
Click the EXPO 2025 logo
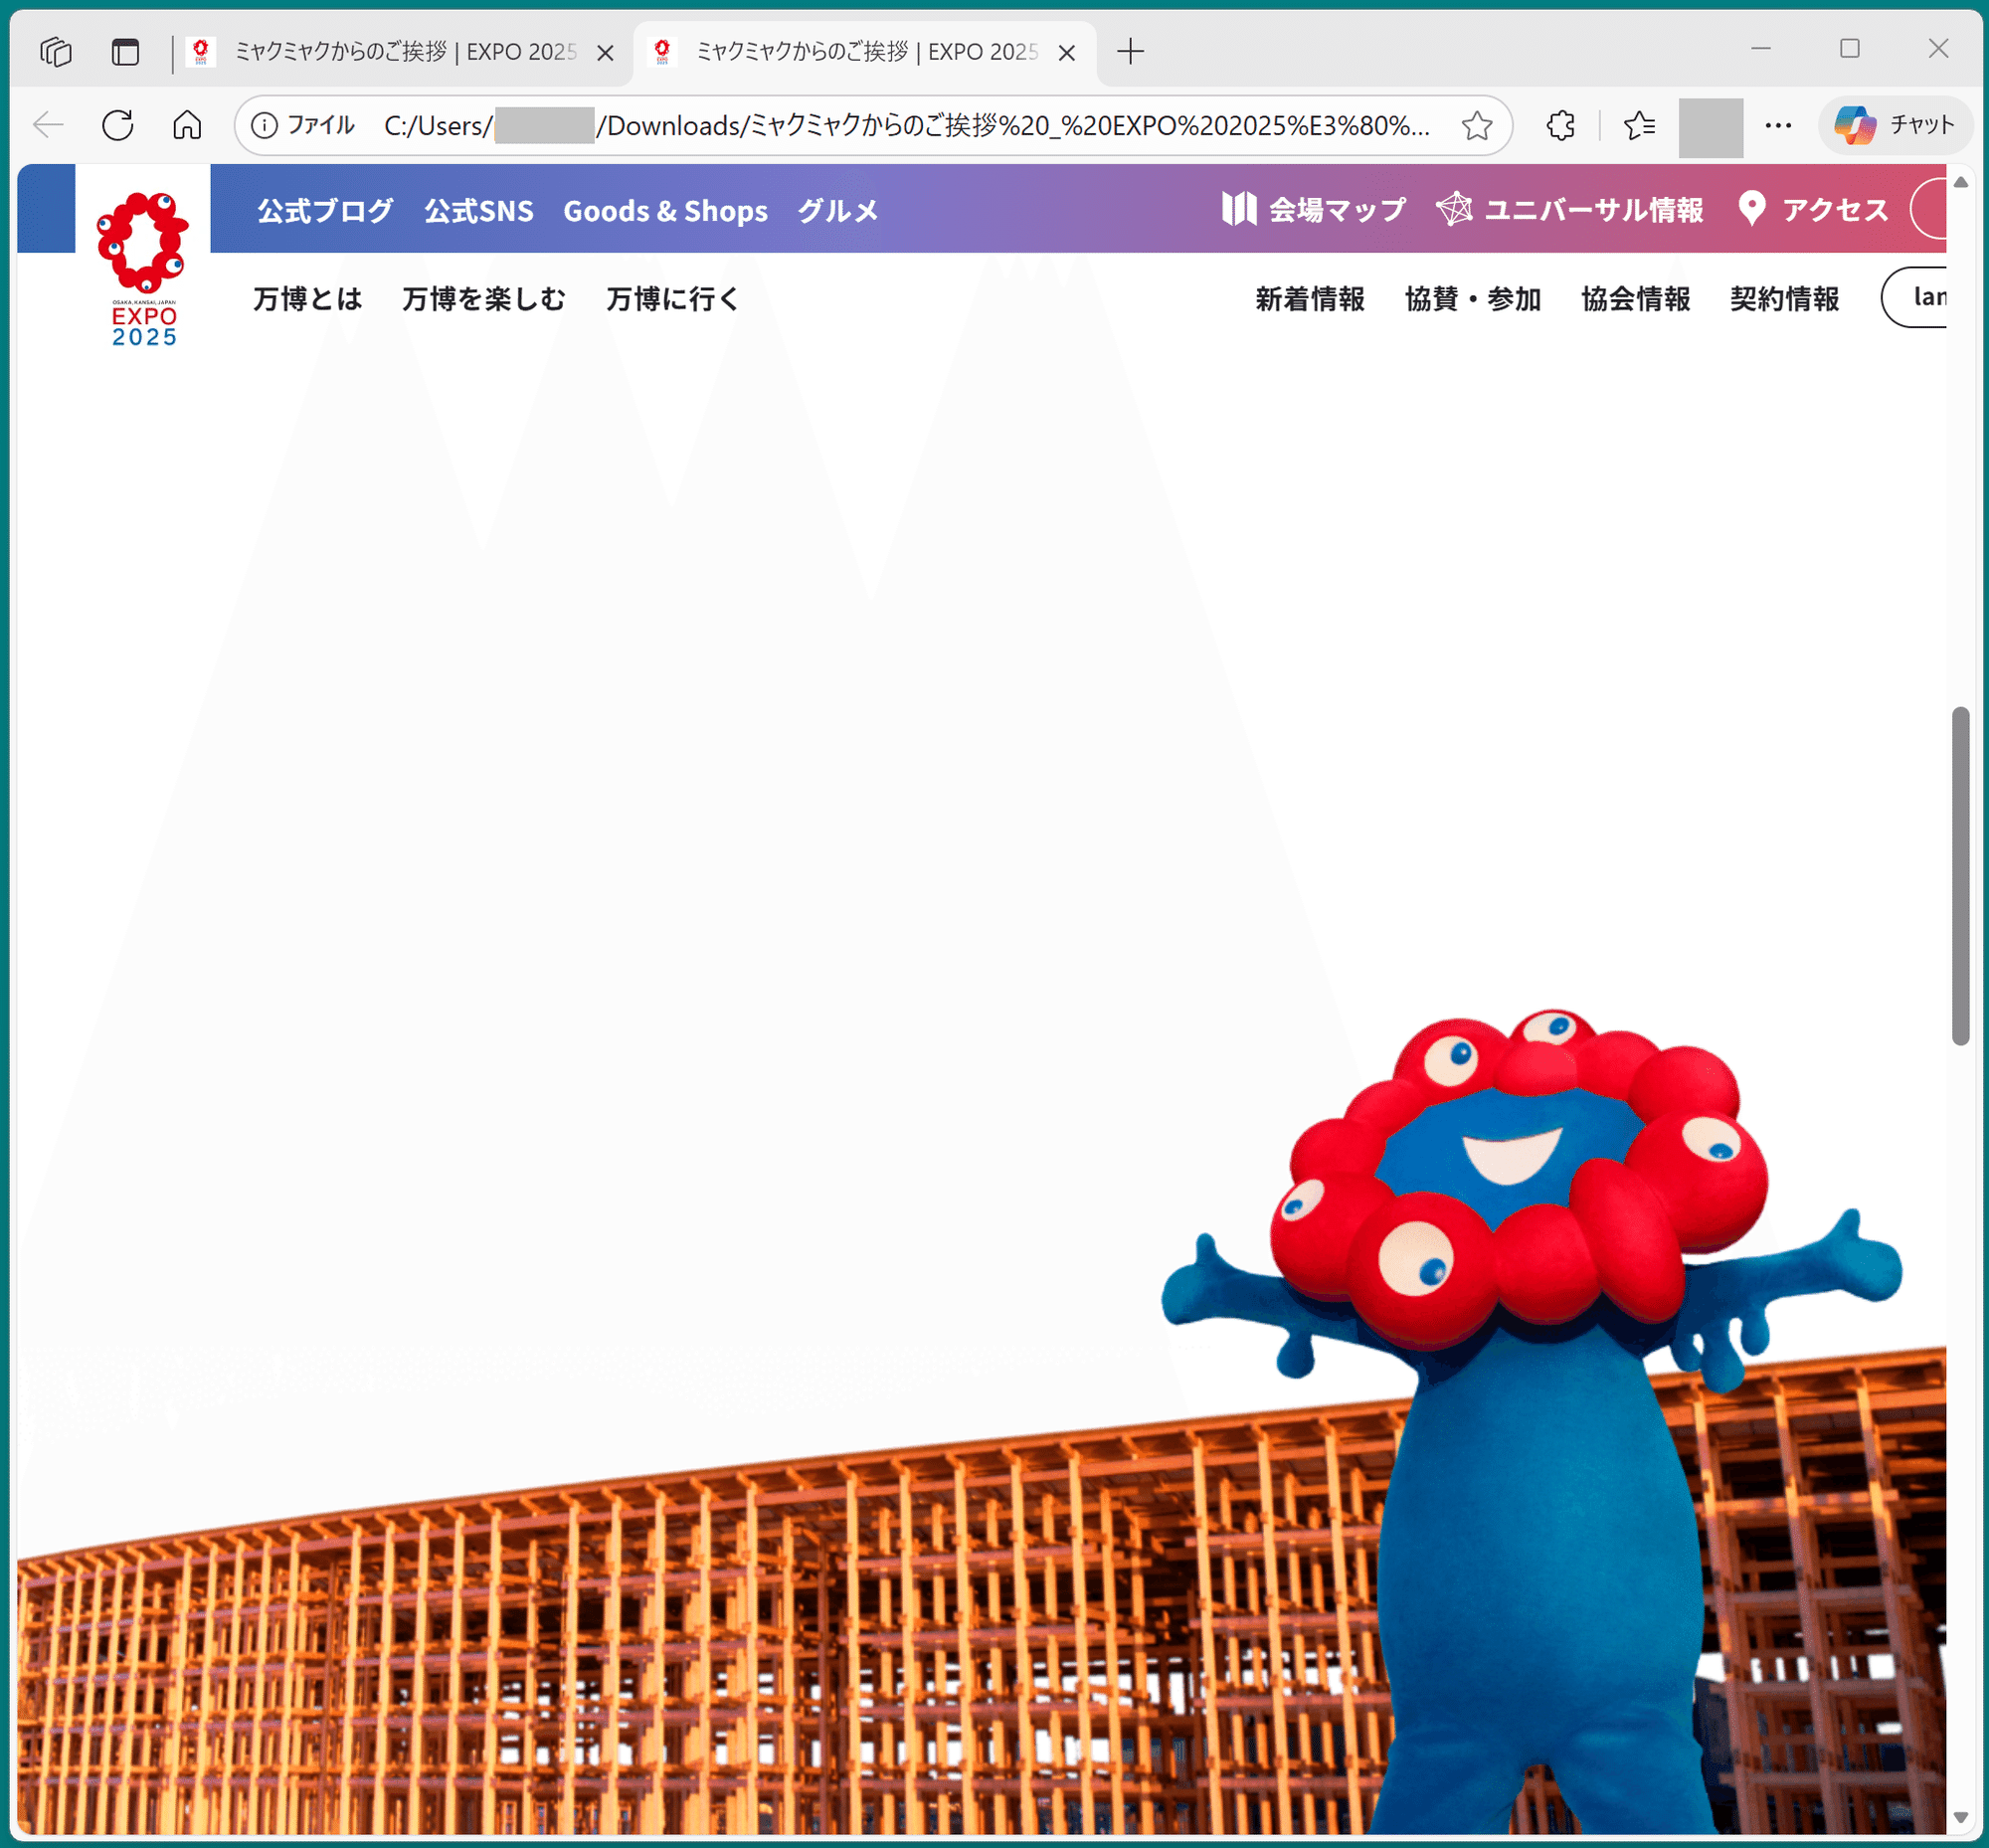143,268
